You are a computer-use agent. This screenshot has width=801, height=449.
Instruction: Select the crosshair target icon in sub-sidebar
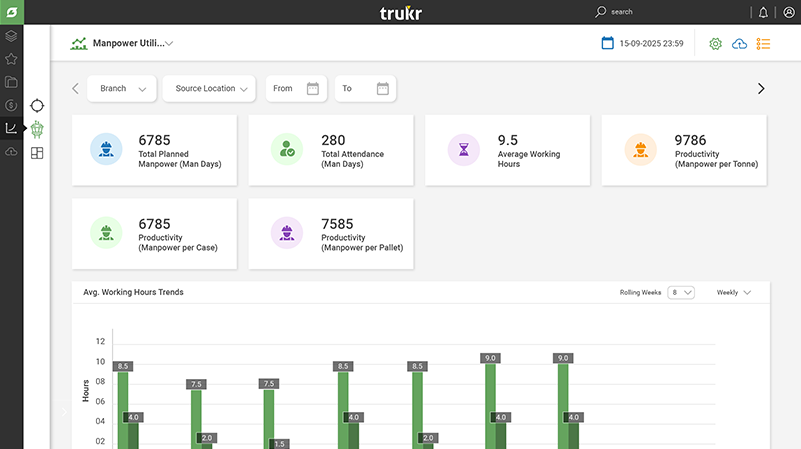click(37, 105)
